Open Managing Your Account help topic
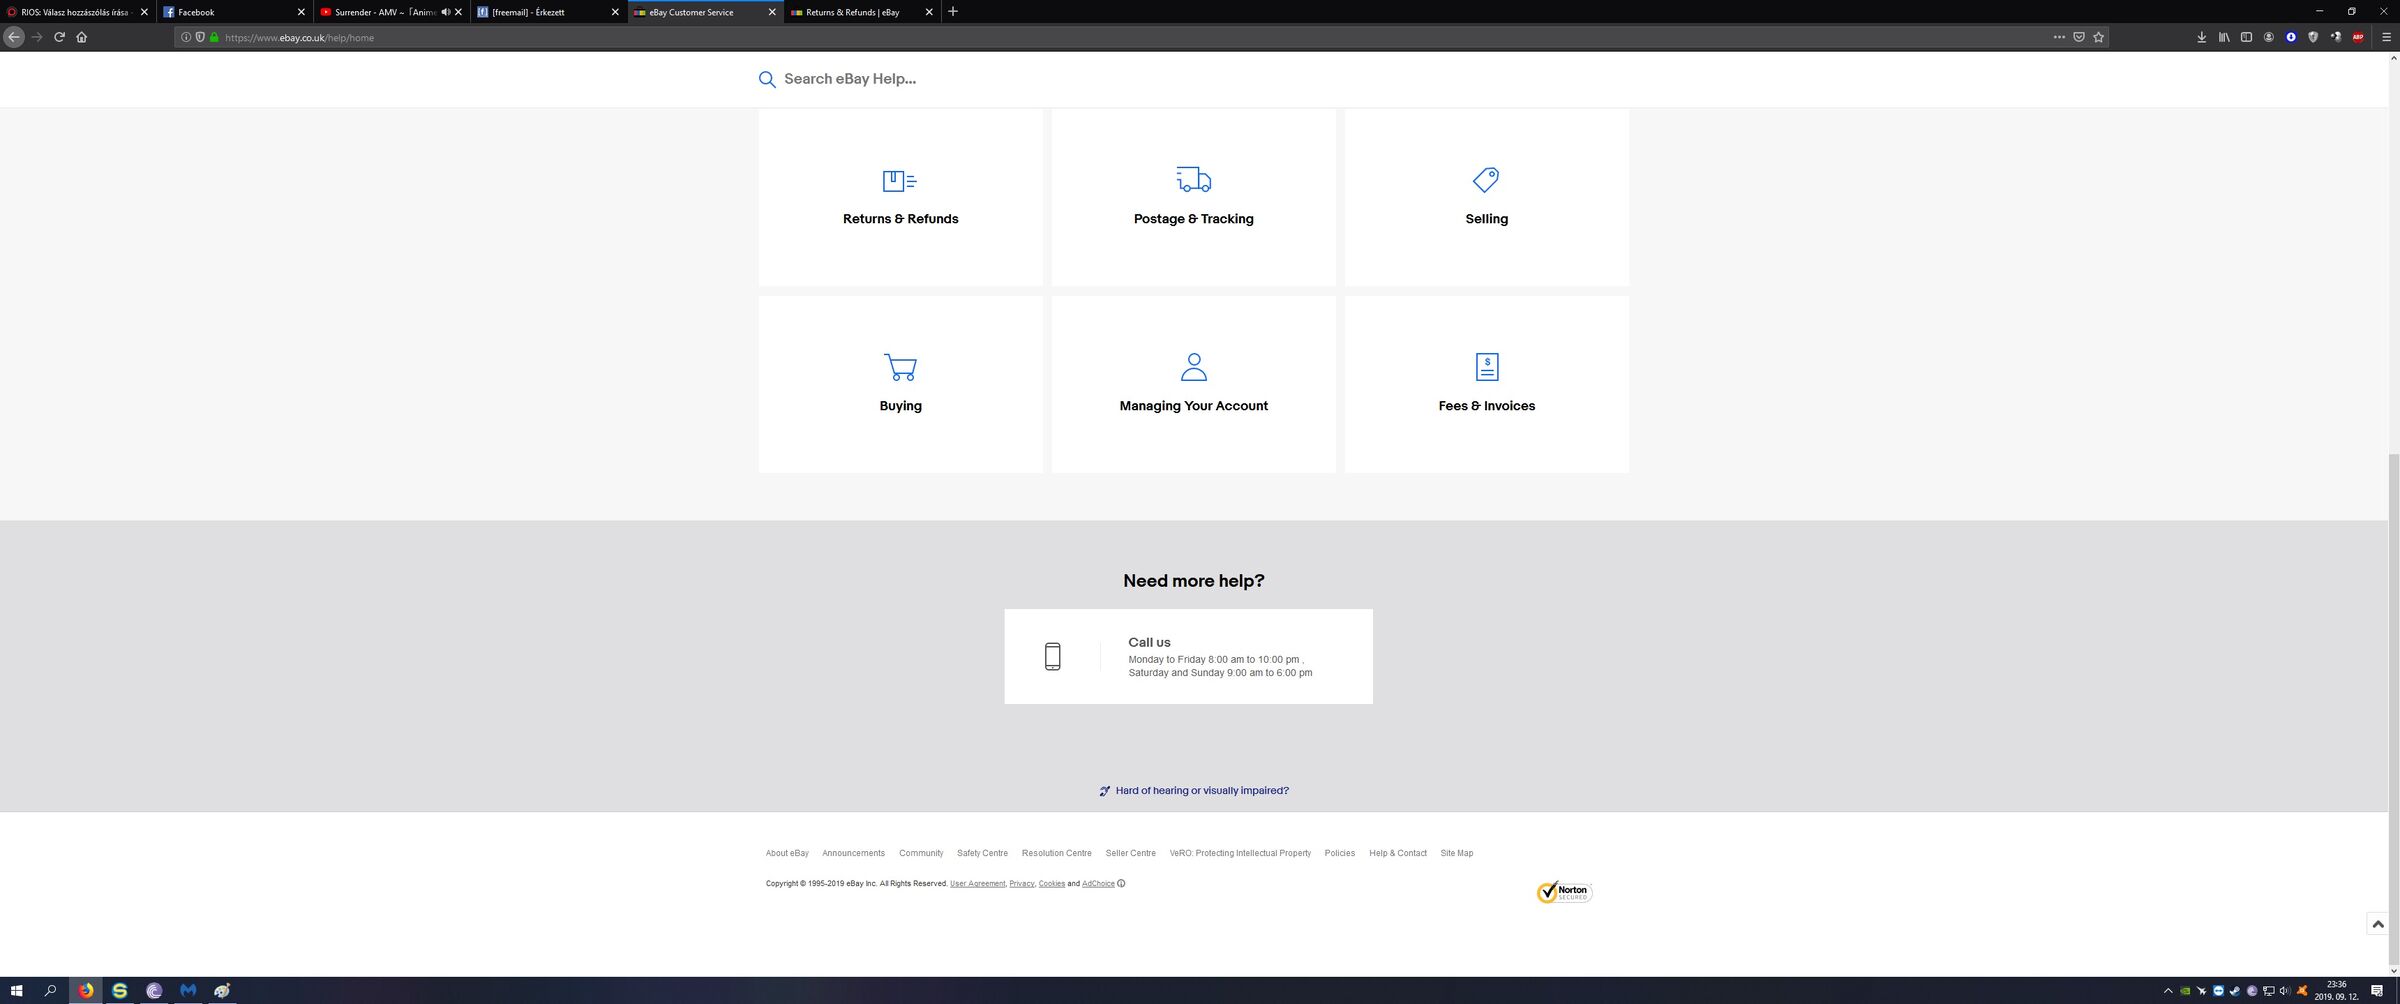Image resolution: width=2400 pixels, height=1004 pixels. coord(1194,384)
